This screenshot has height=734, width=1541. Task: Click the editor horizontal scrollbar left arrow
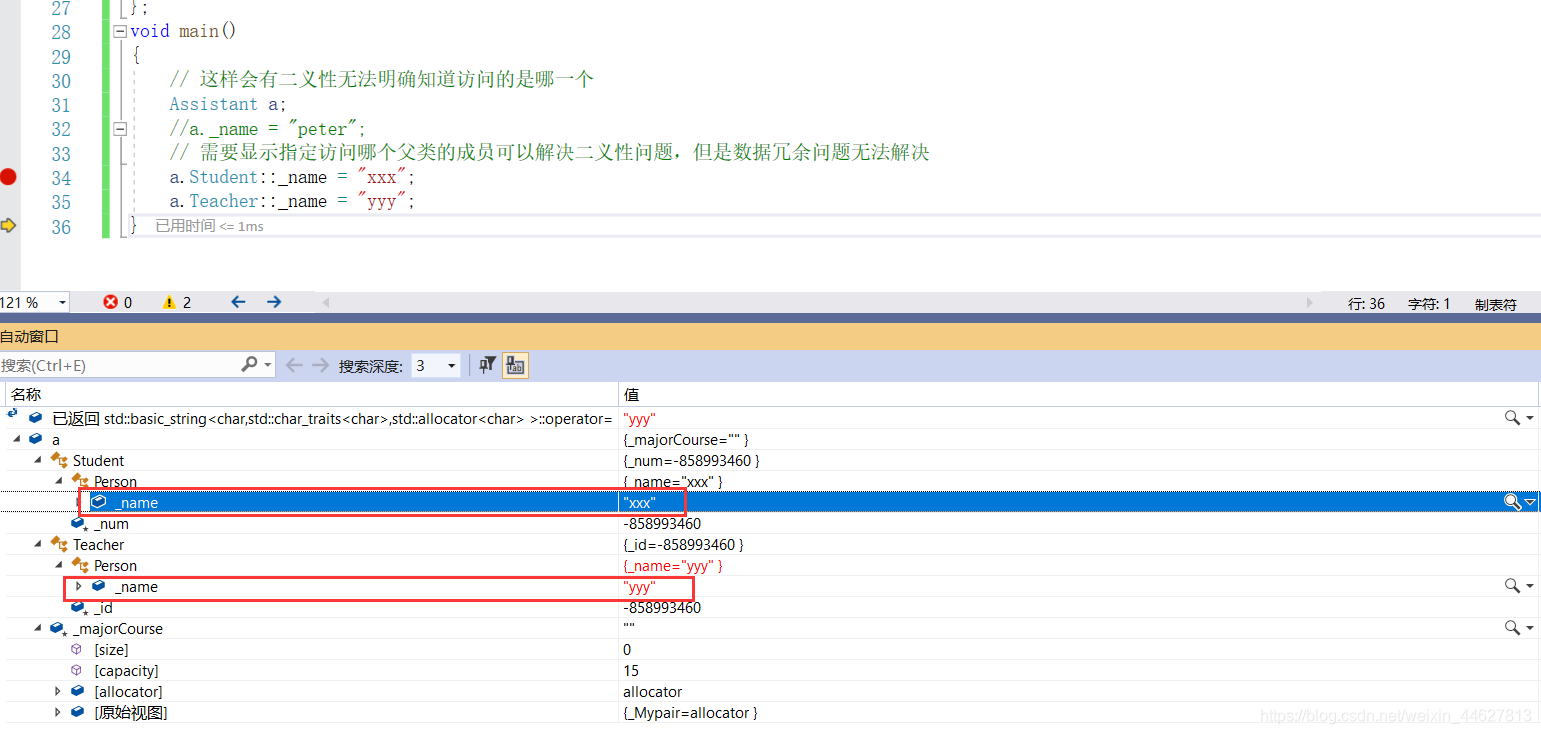(x=325, y=302)
